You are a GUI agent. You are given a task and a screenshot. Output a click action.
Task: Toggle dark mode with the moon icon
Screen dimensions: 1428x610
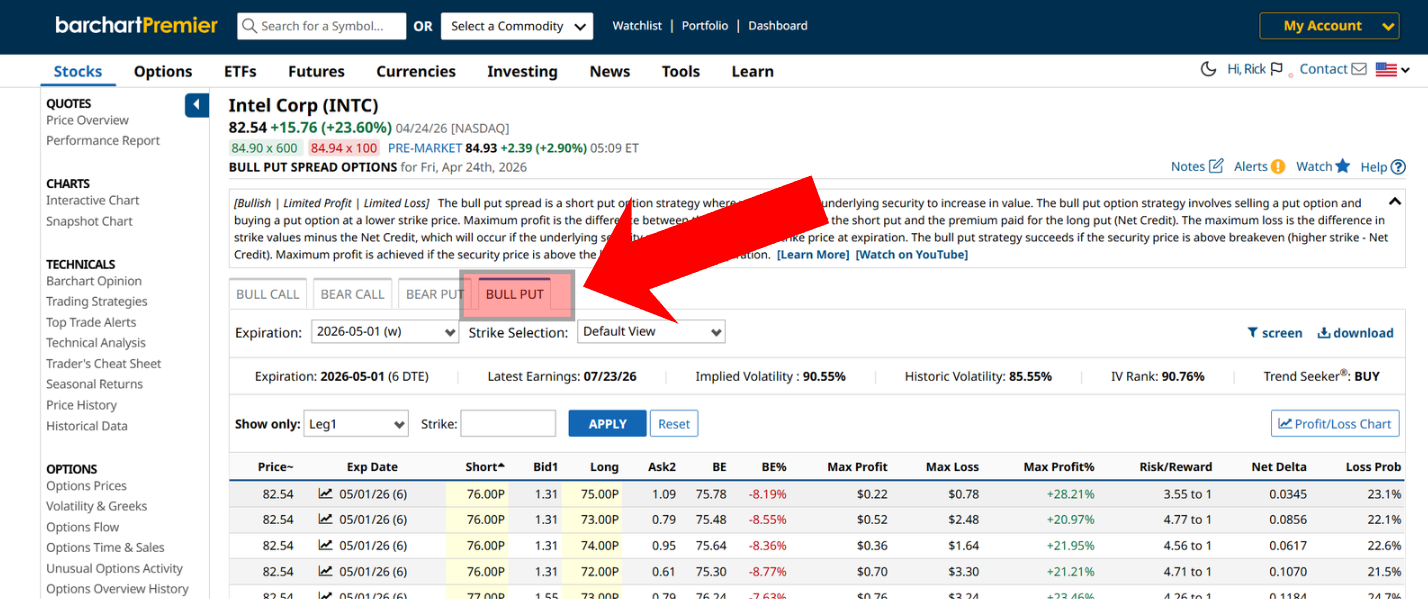pyautogui.click(x=1208, y=70)
